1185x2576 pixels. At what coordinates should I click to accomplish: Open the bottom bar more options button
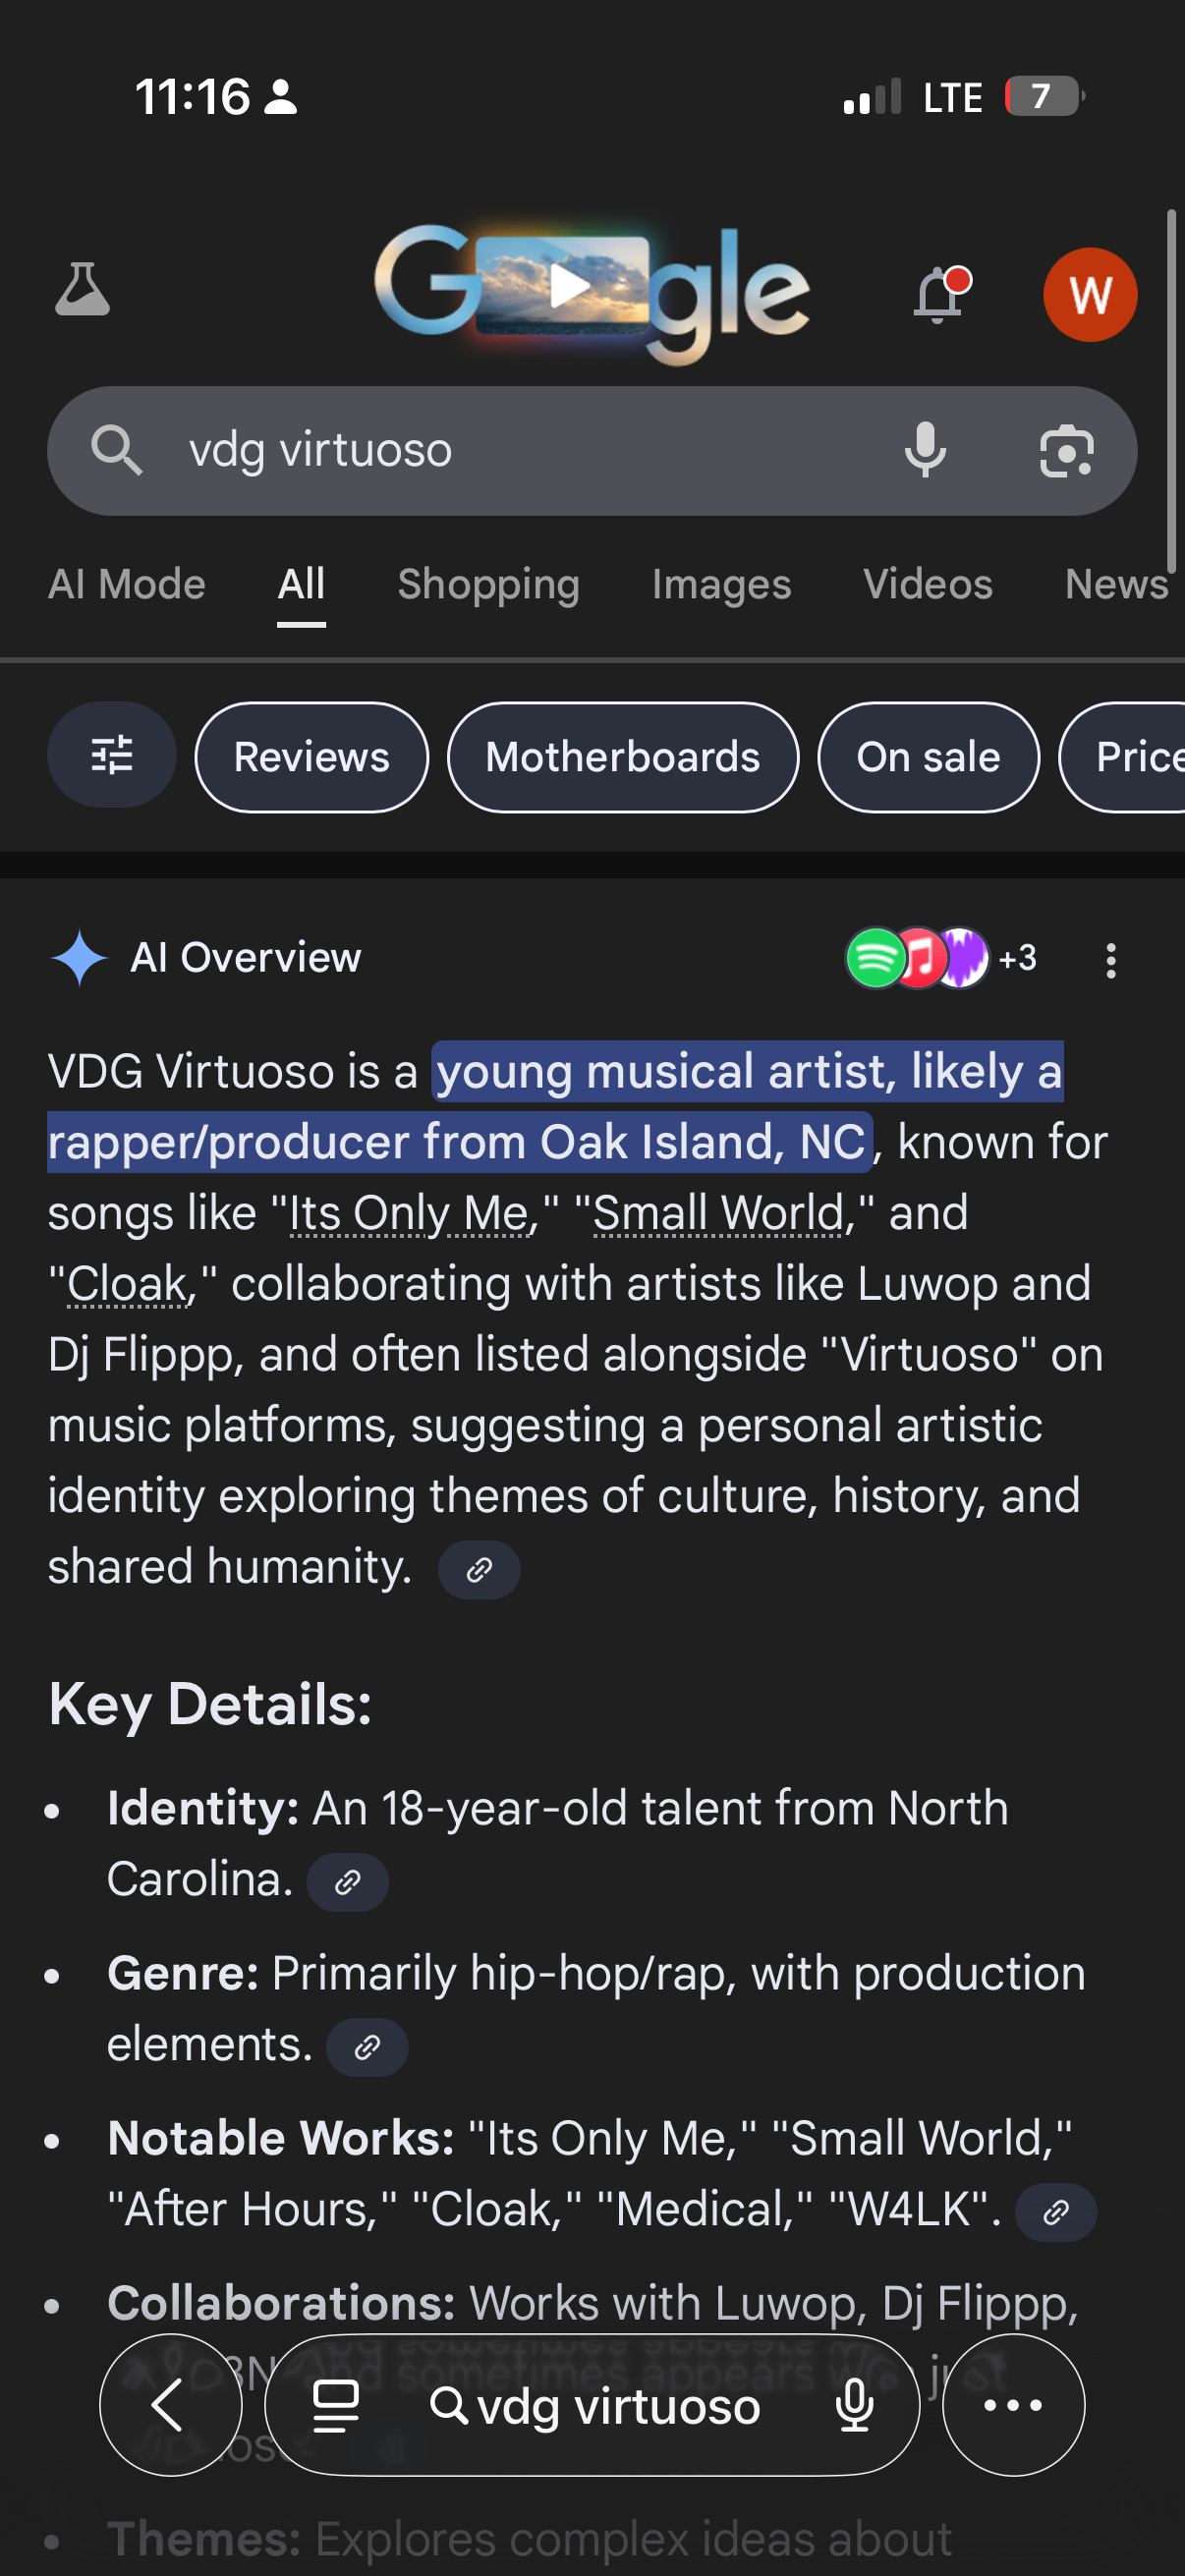point(1013,2405)
